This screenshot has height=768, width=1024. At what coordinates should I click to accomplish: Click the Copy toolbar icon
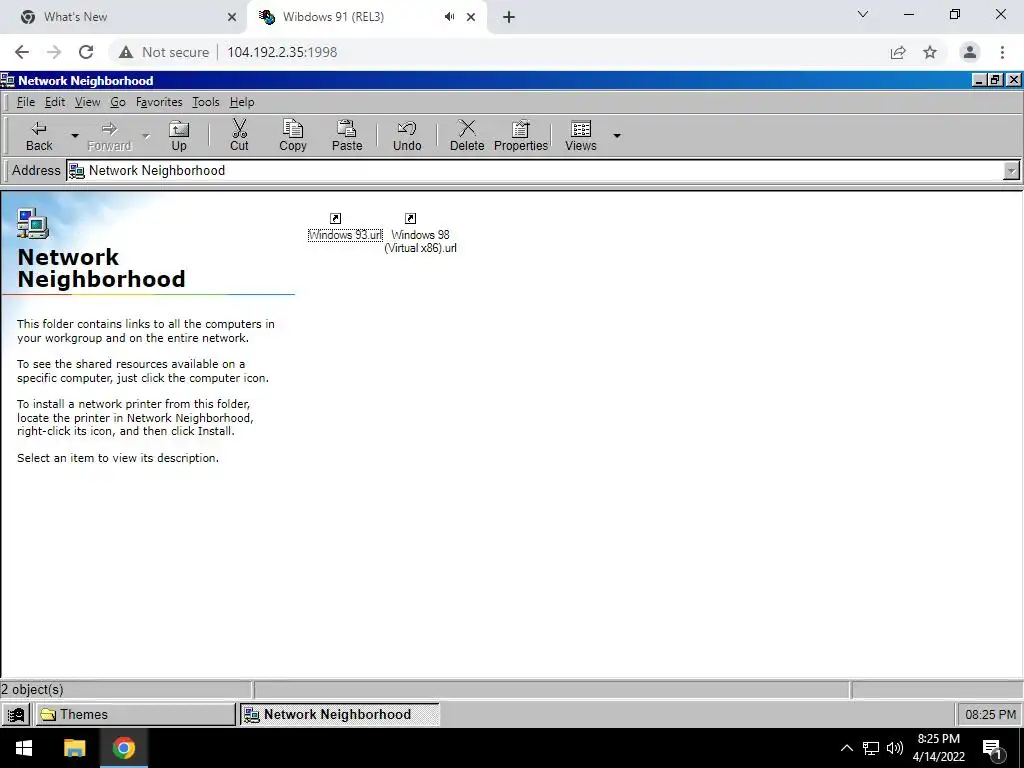[293, 128]
